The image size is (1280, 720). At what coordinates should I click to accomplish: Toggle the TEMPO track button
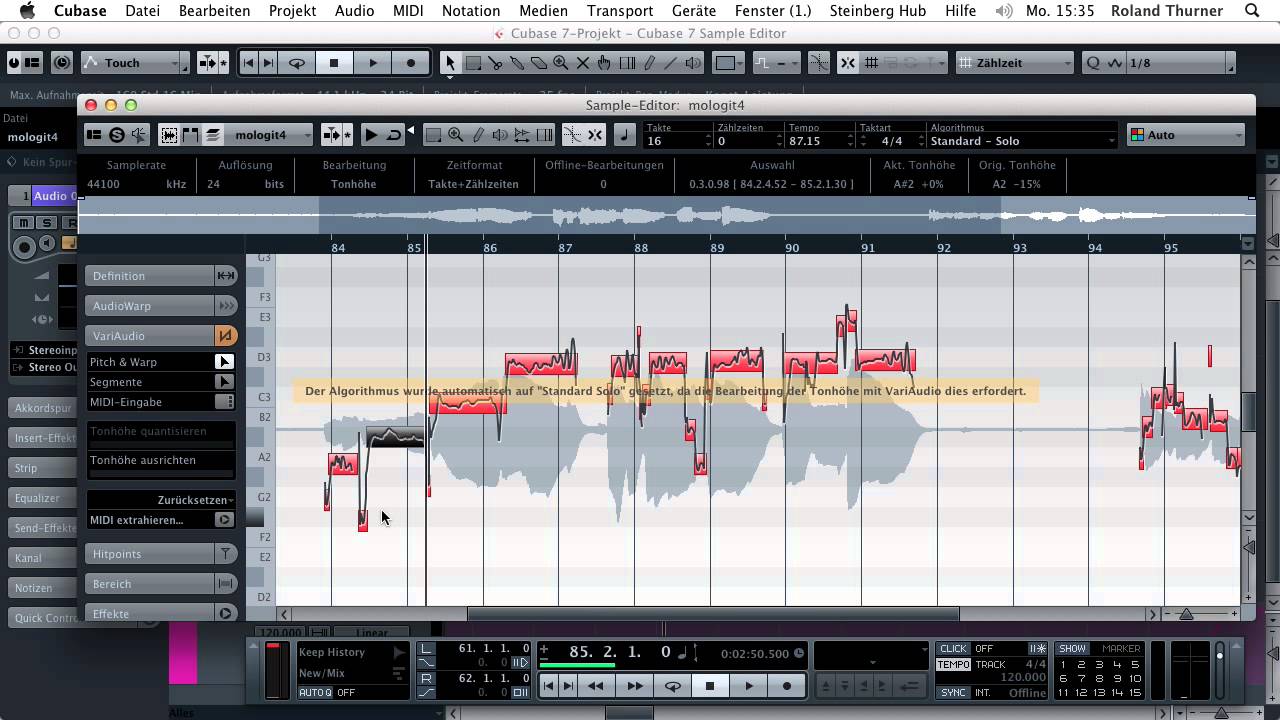[x=954, y=665]
